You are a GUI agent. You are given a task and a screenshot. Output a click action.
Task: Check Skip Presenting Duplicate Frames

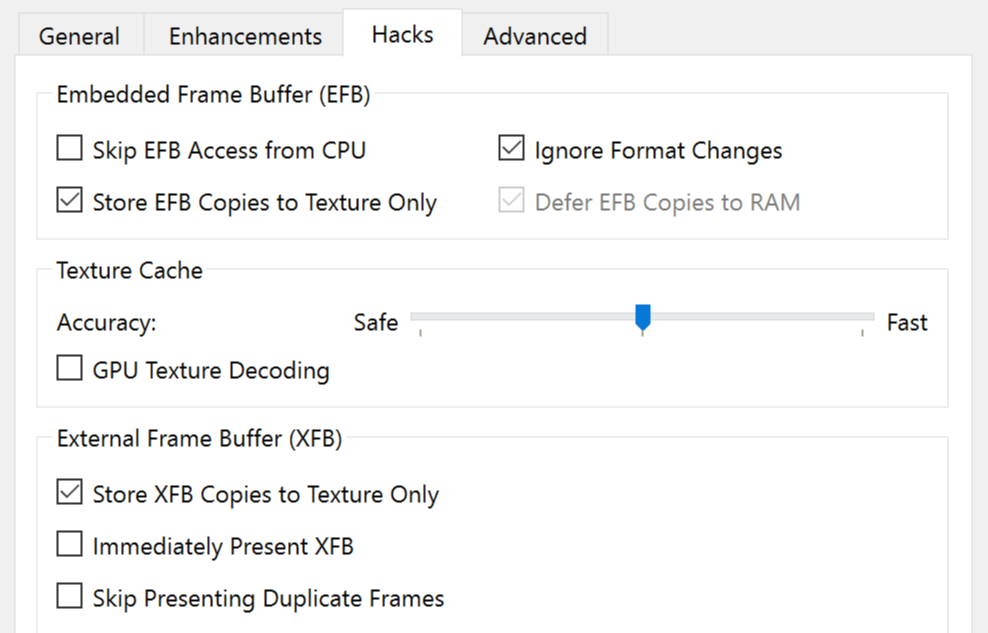(x=69, y=596)
